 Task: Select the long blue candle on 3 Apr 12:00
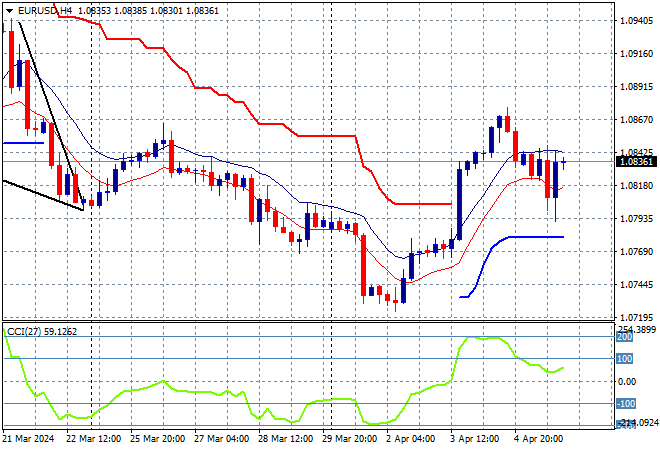(x=459, y=205)
